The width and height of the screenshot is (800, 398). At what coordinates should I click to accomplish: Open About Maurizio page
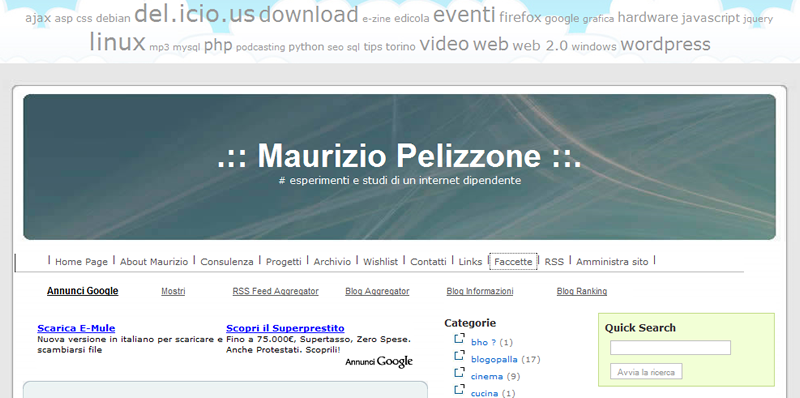(x=154, y=262)
